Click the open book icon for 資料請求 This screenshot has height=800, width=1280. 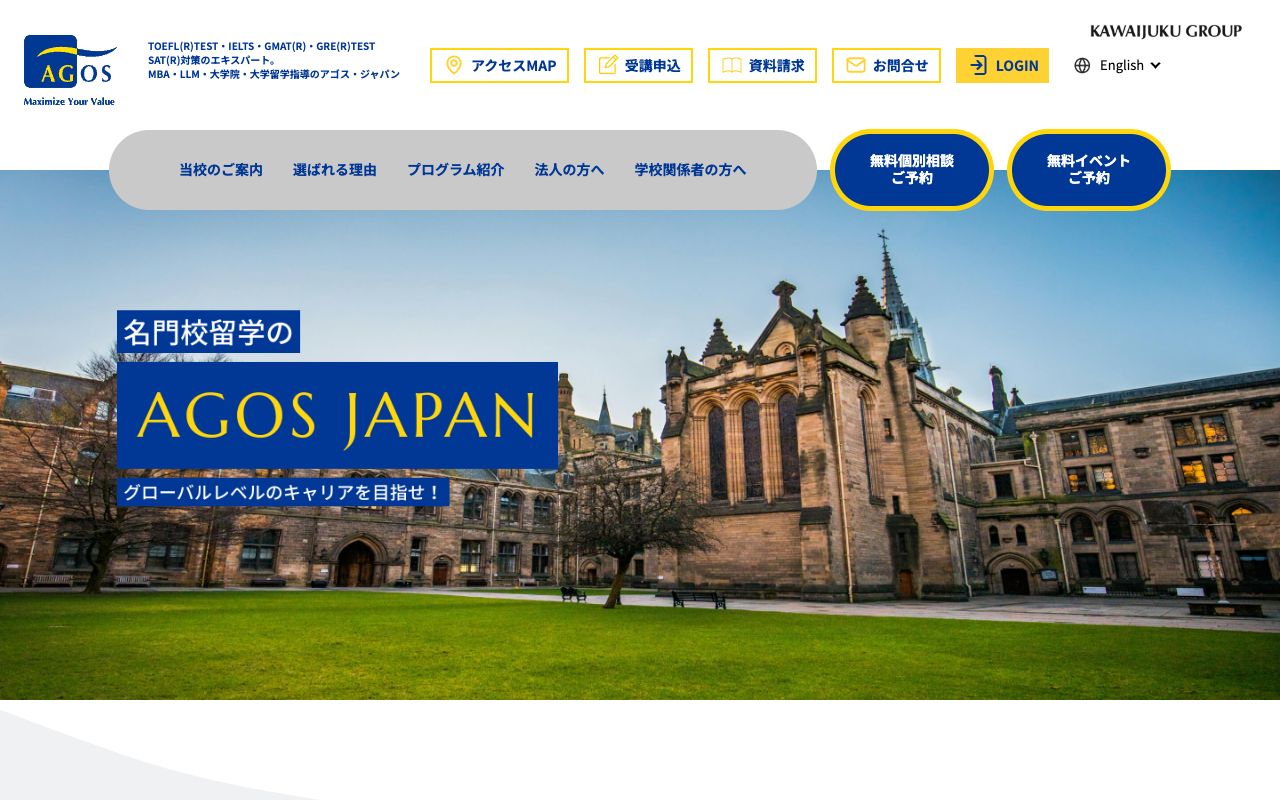tap(731, 65)
